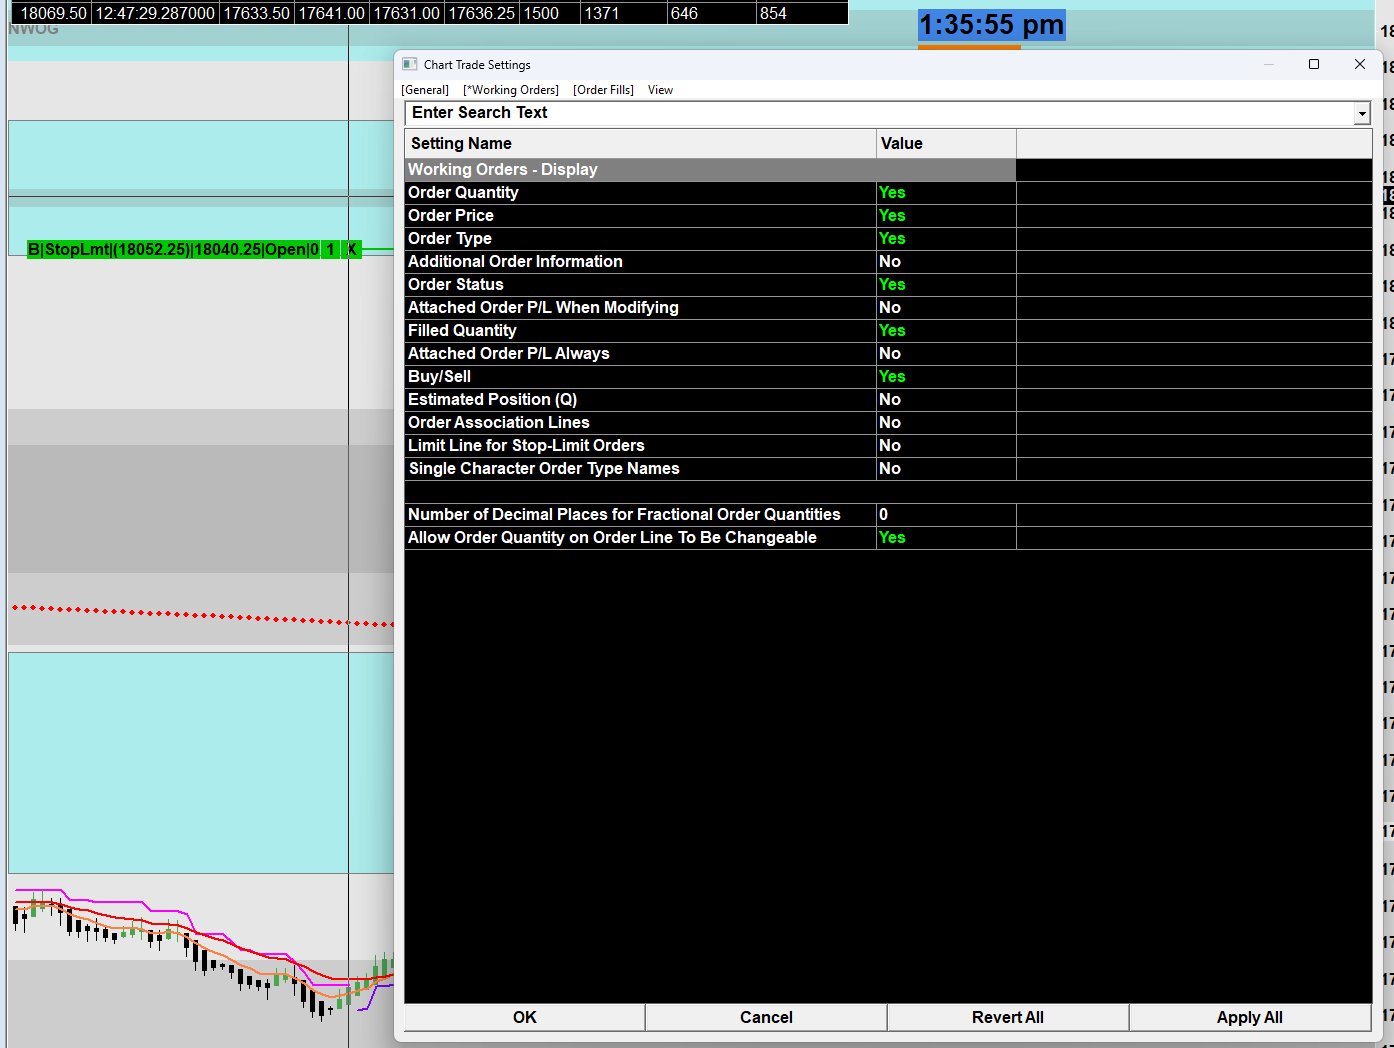
Task: Click the 1:35:55 pm clock display
Action: [992, 25]
